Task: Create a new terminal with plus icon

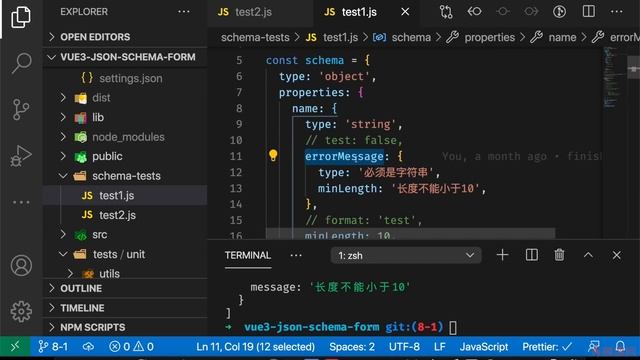Action: (502, 255)
